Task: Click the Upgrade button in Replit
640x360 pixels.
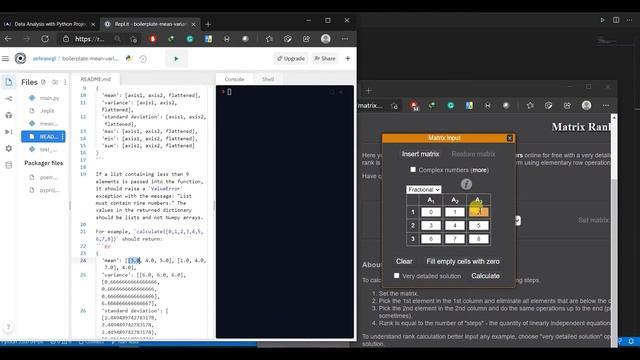Action: [291, 59]
